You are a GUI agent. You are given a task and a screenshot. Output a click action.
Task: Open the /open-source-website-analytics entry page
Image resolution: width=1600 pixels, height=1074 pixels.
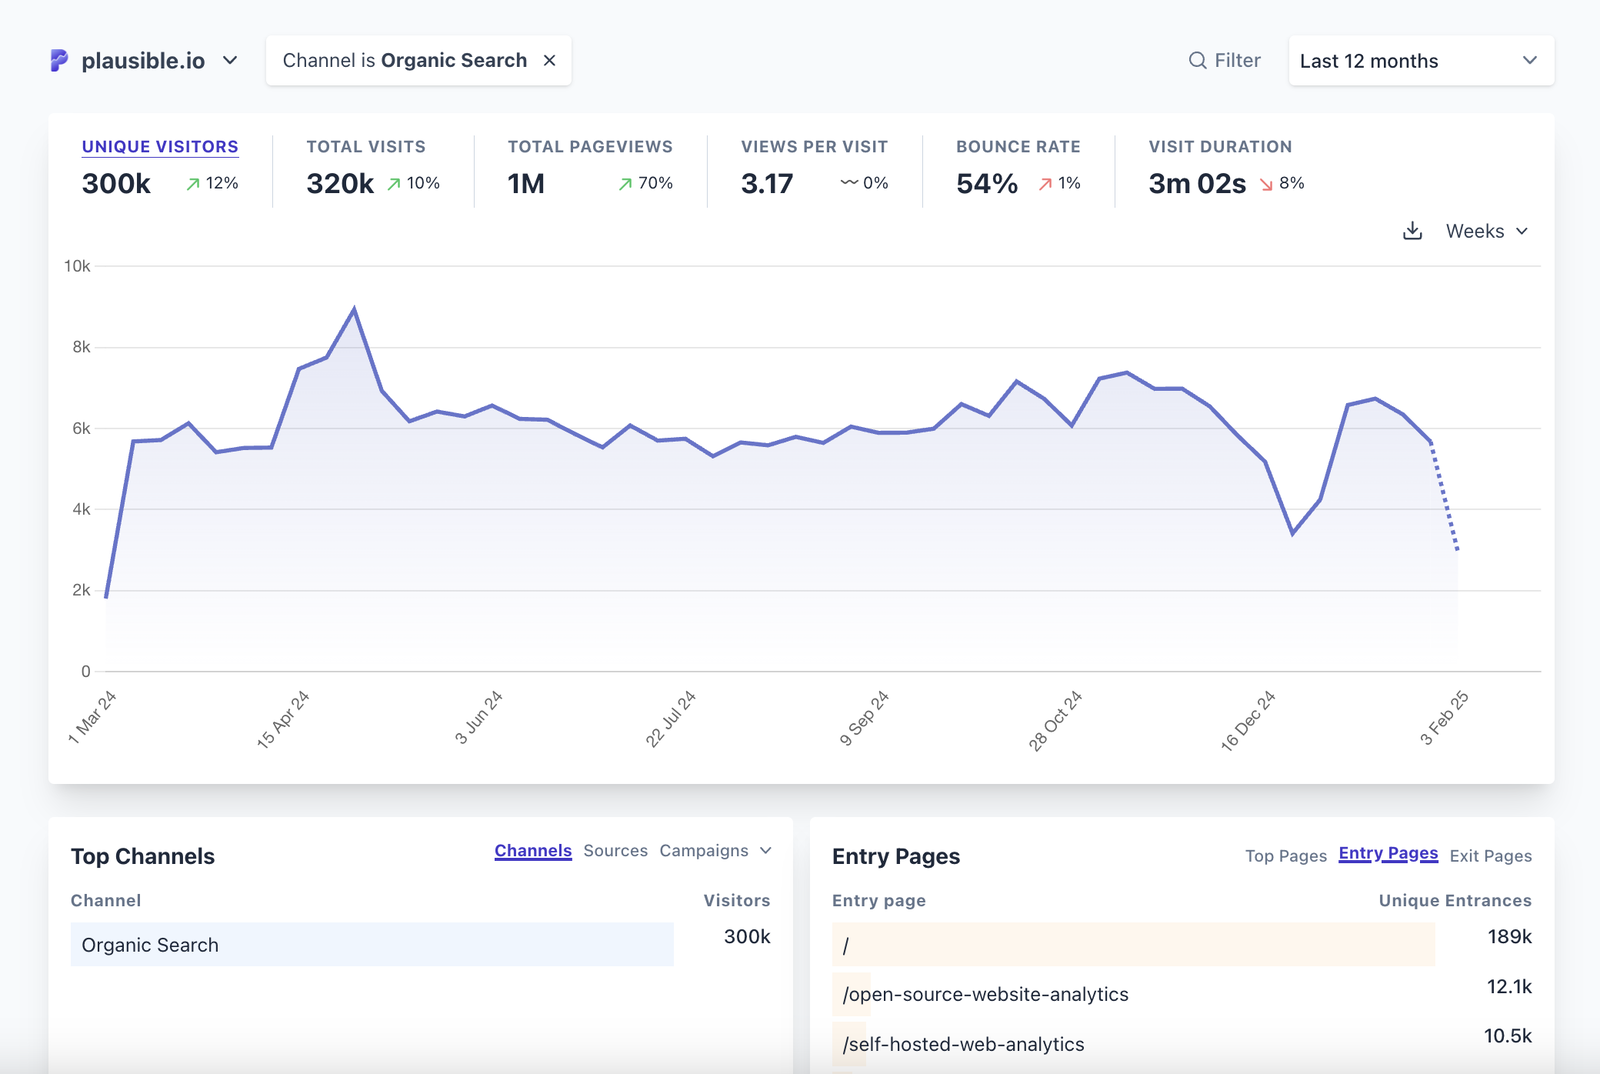tap(985, 994)
